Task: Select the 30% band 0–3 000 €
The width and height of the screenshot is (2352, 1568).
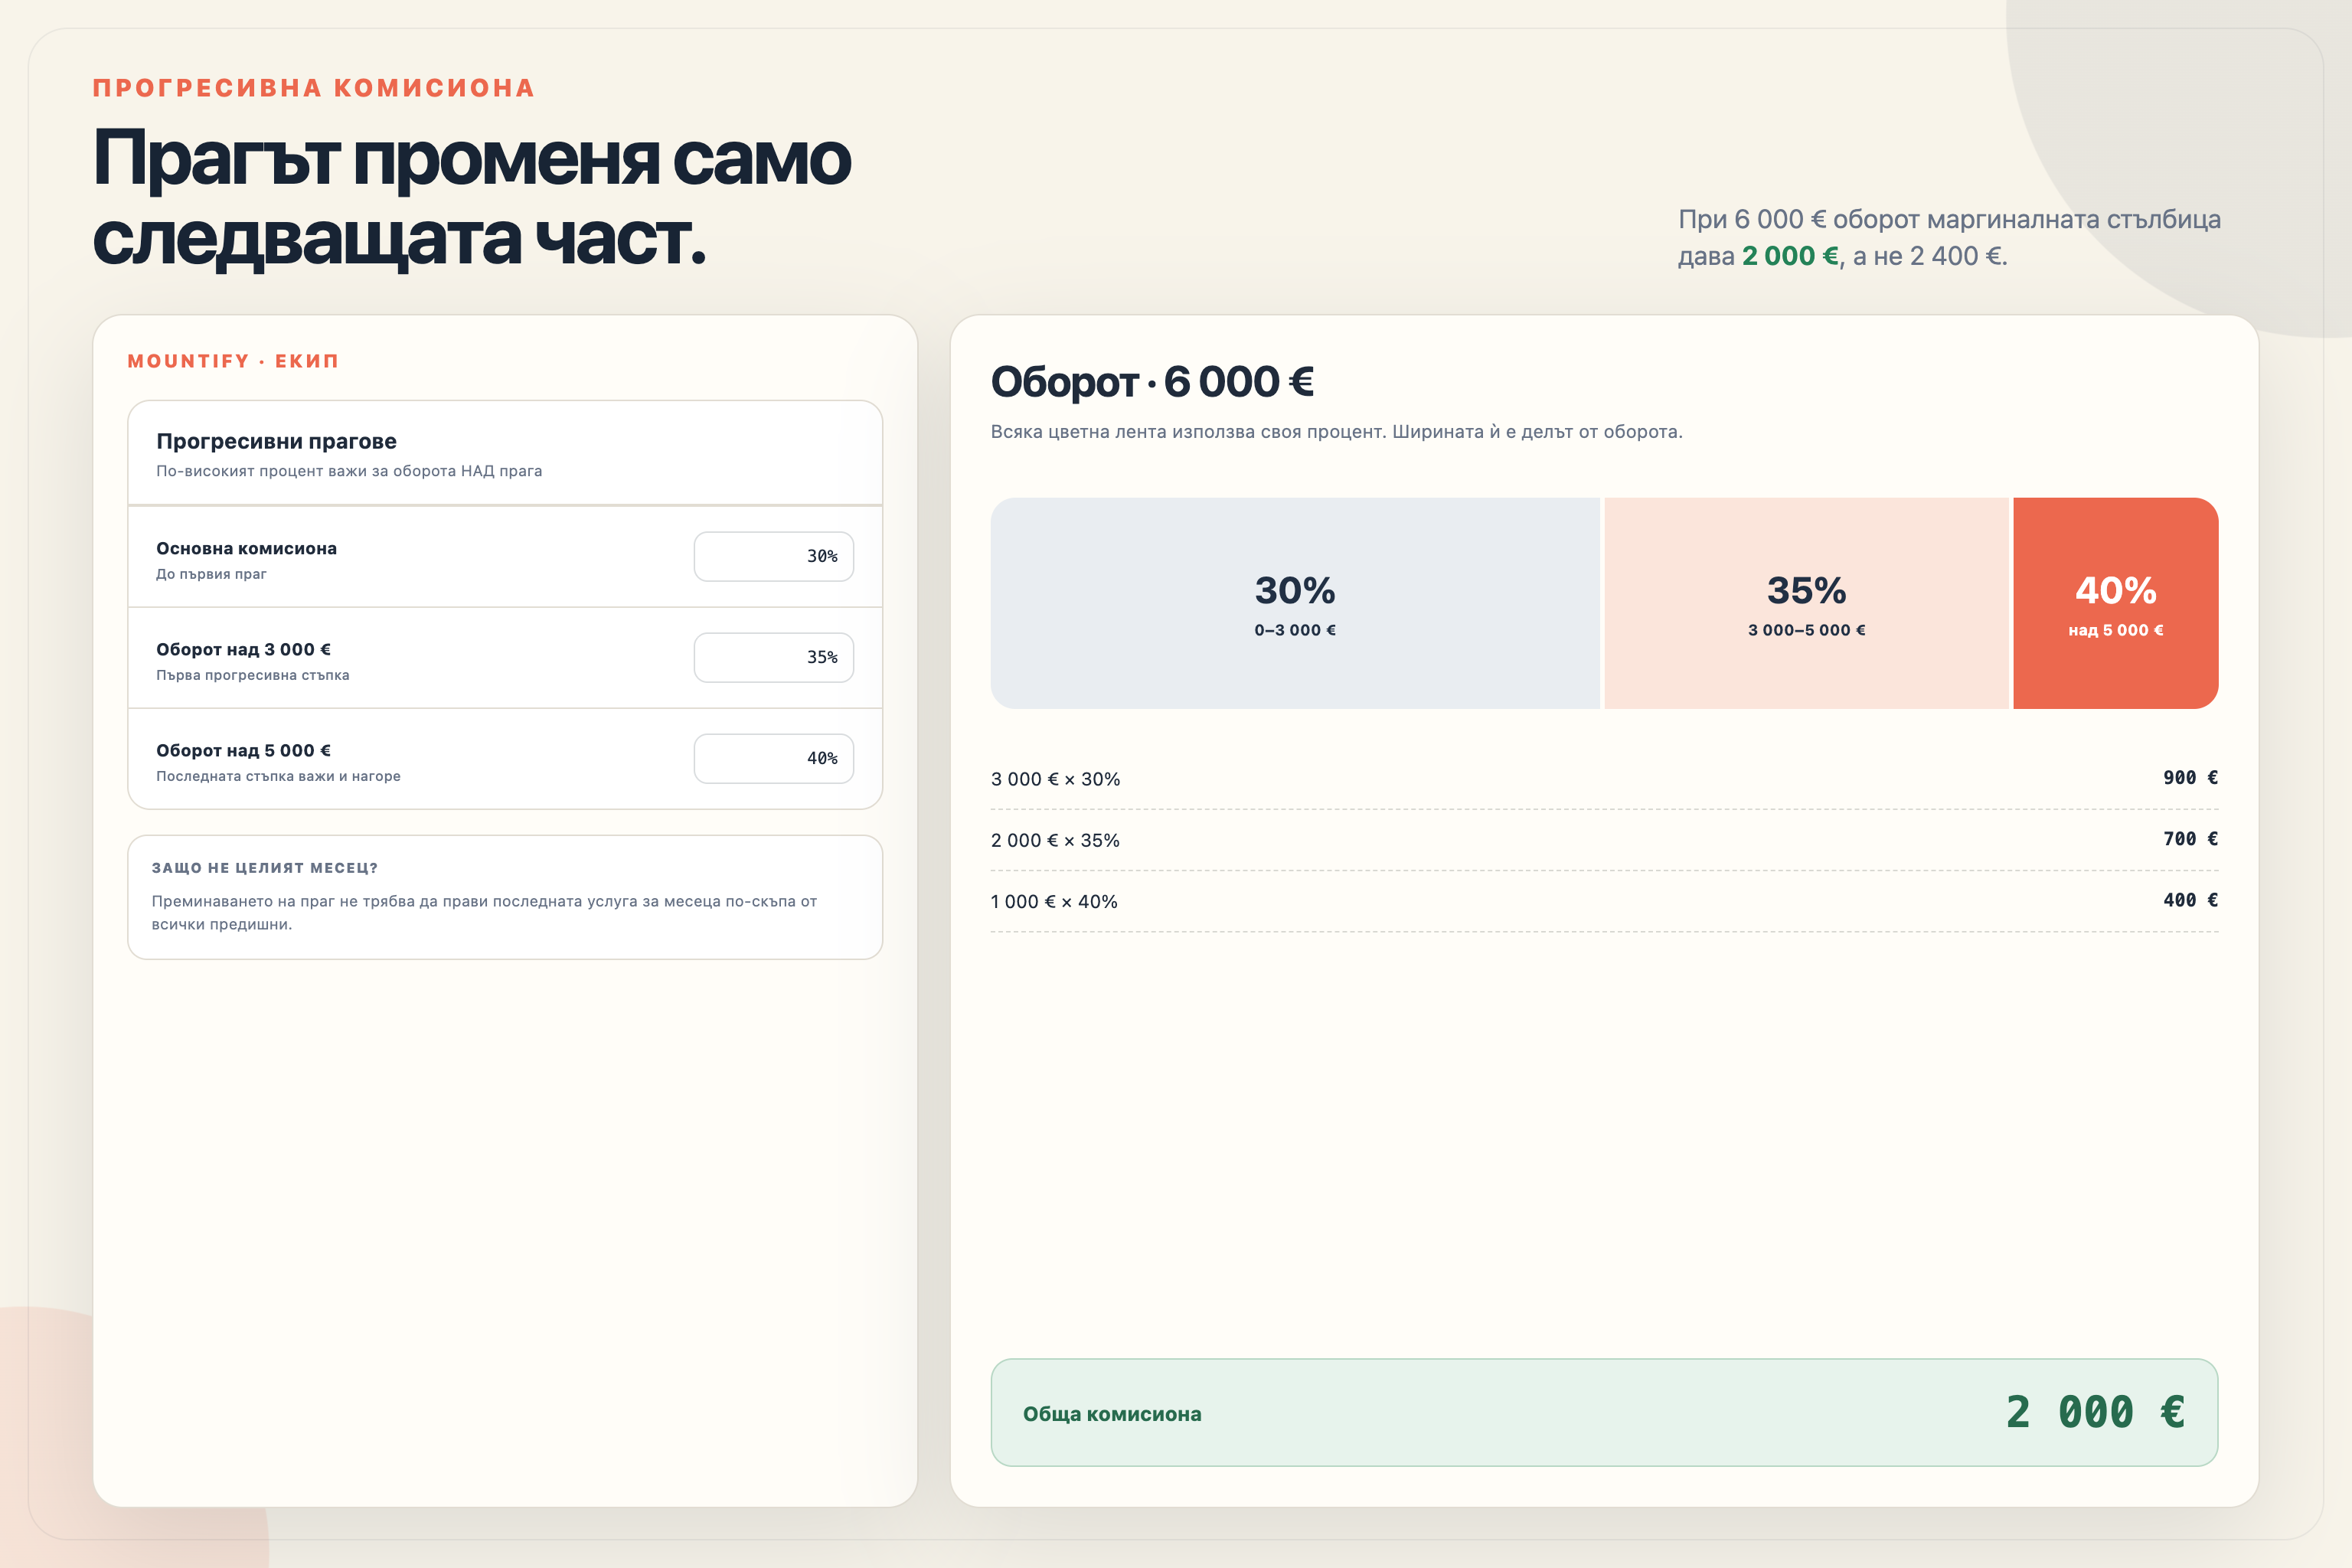Action: (x=1295, y=603)
